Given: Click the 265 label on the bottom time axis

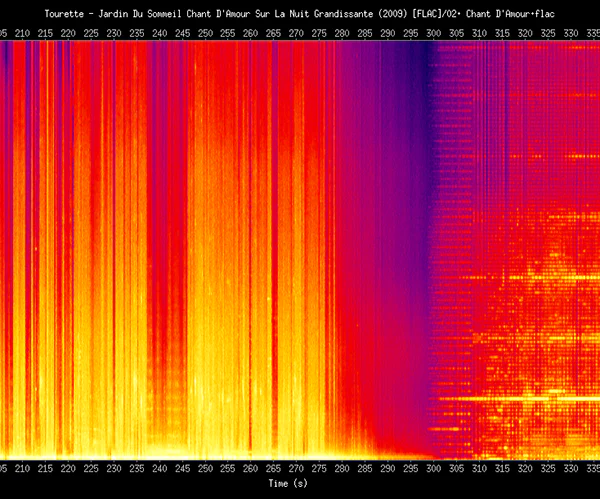Looking at the screenshot, I should [274, 468].
